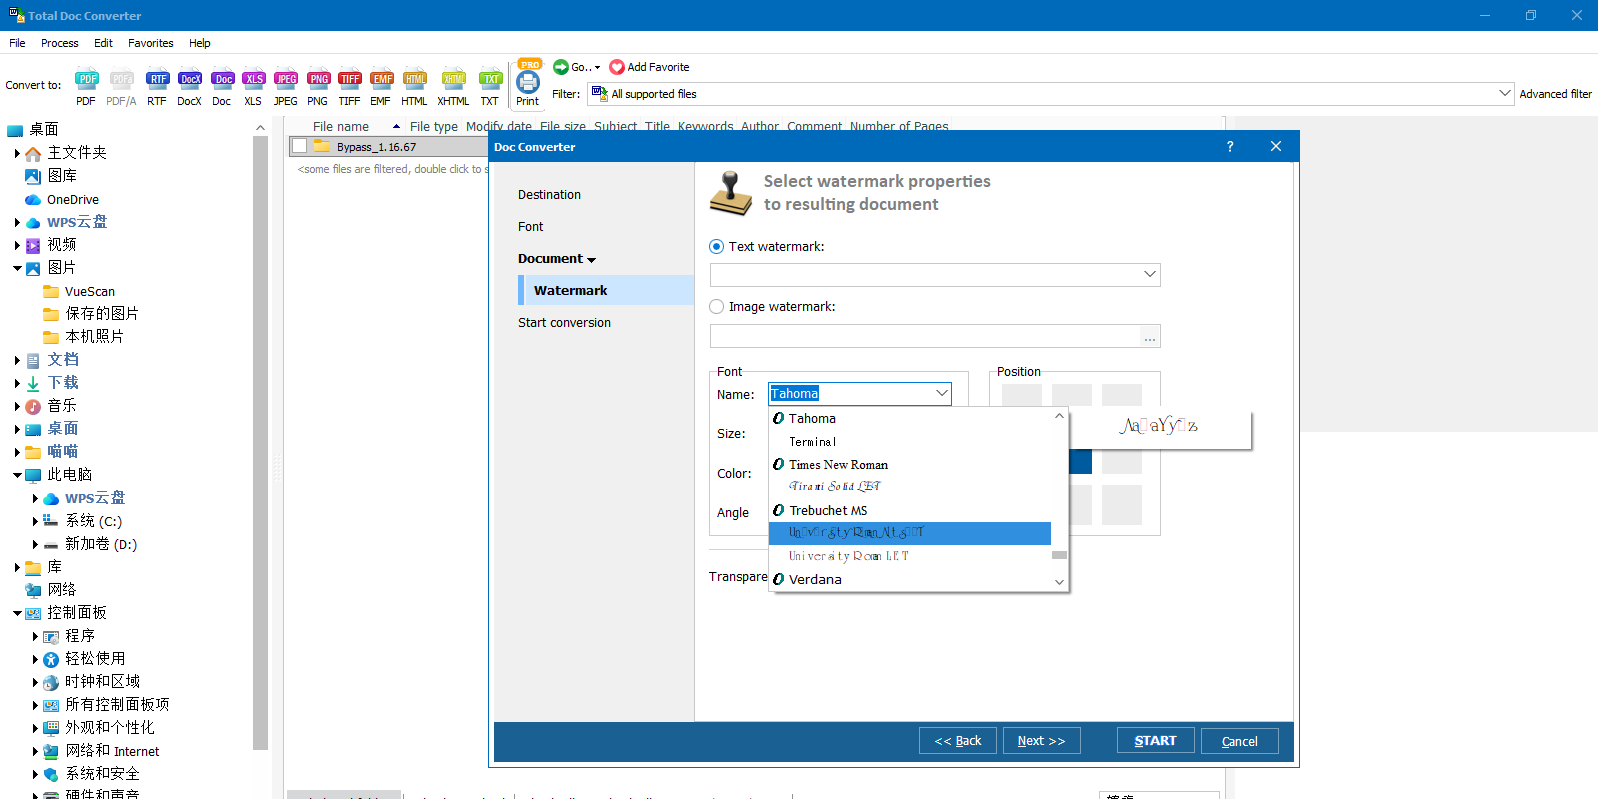Viewport: 1598px width, 799px height.
Task: Select the Text watermark radio button
Action: pyautogui.click(x=716, y=247)
